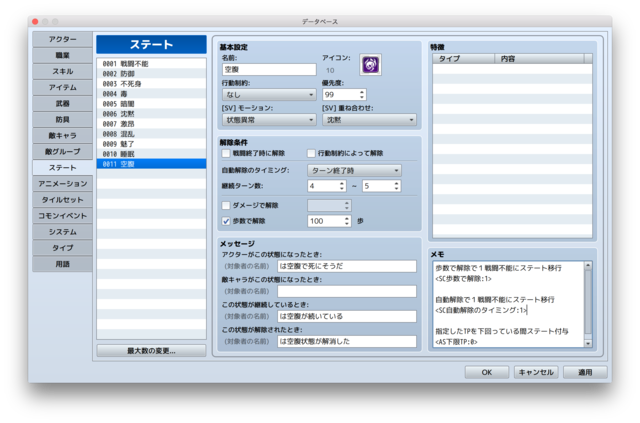Click the キャンセル button

536,372
